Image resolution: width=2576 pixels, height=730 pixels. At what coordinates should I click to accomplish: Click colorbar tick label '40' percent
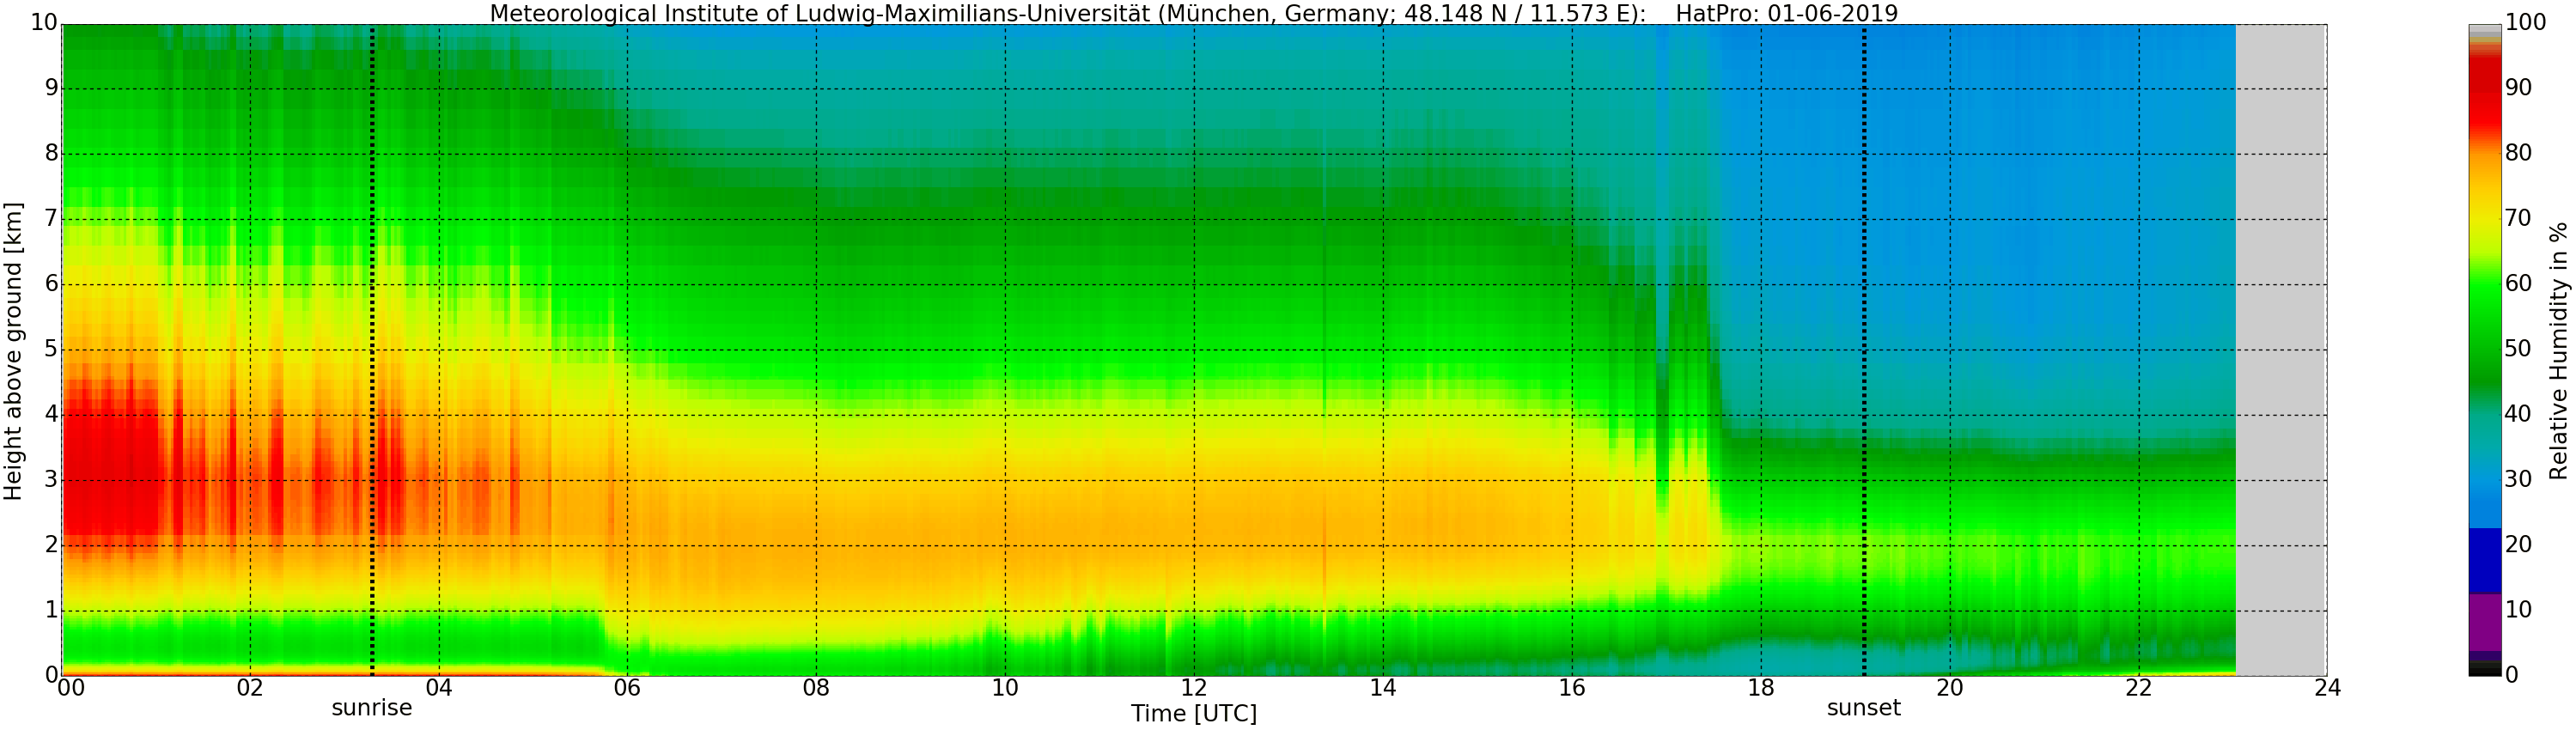pos(2518,415)
